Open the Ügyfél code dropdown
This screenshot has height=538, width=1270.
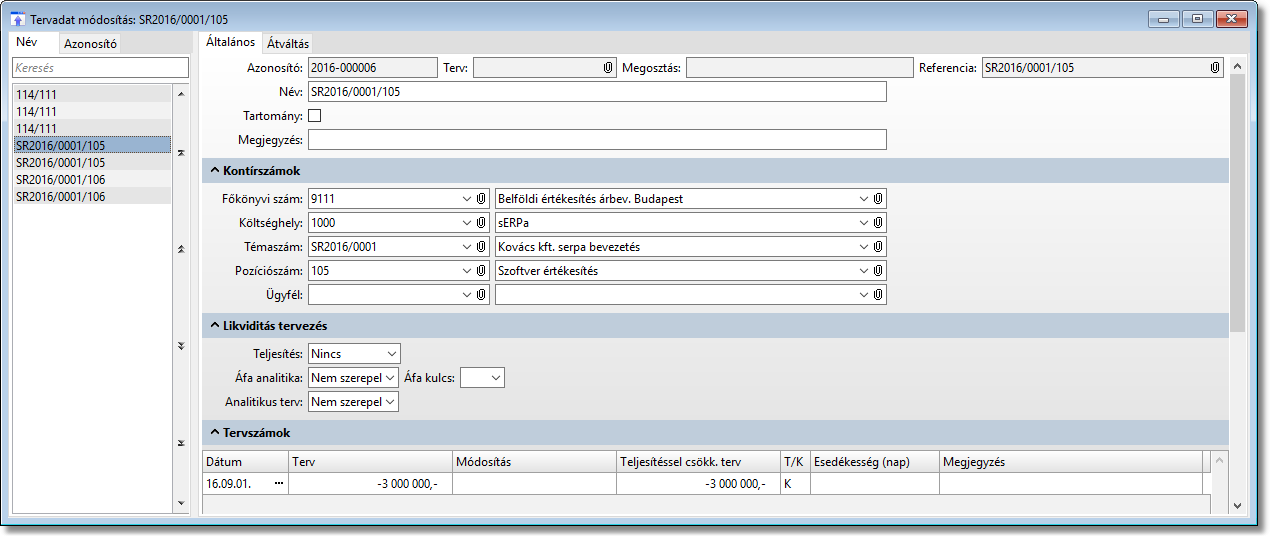pyautogui.click(x=467, y=295)
